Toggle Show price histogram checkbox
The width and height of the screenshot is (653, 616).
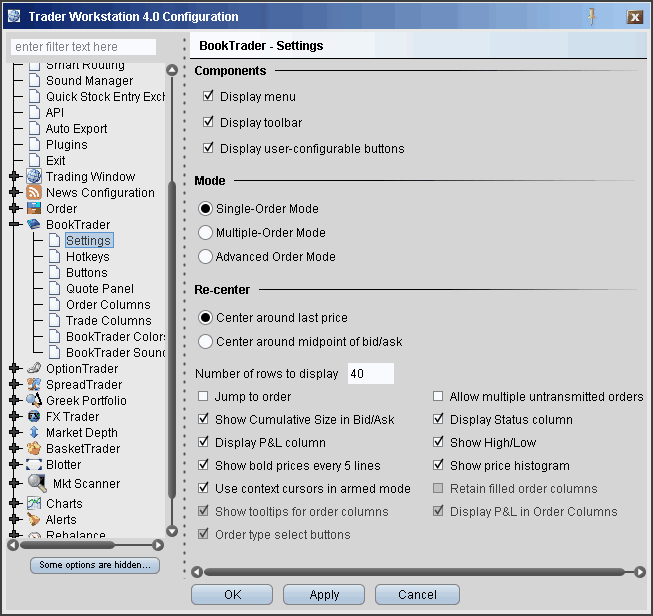(438, 465)
